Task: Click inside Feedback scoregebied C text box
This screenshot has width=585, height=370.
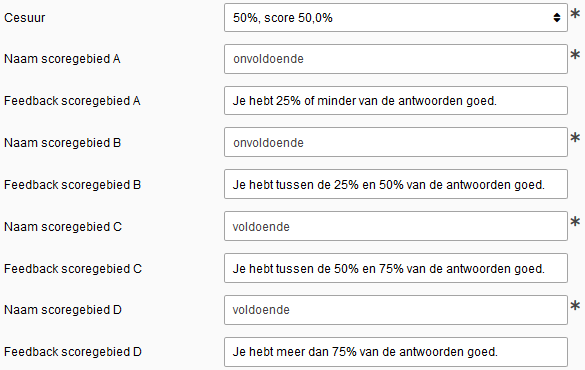Action: pyautogui.click(x=396, y=268)
